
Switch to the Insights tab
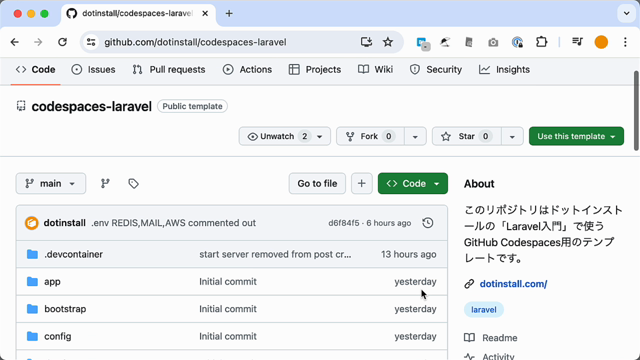tap(504, 70)
